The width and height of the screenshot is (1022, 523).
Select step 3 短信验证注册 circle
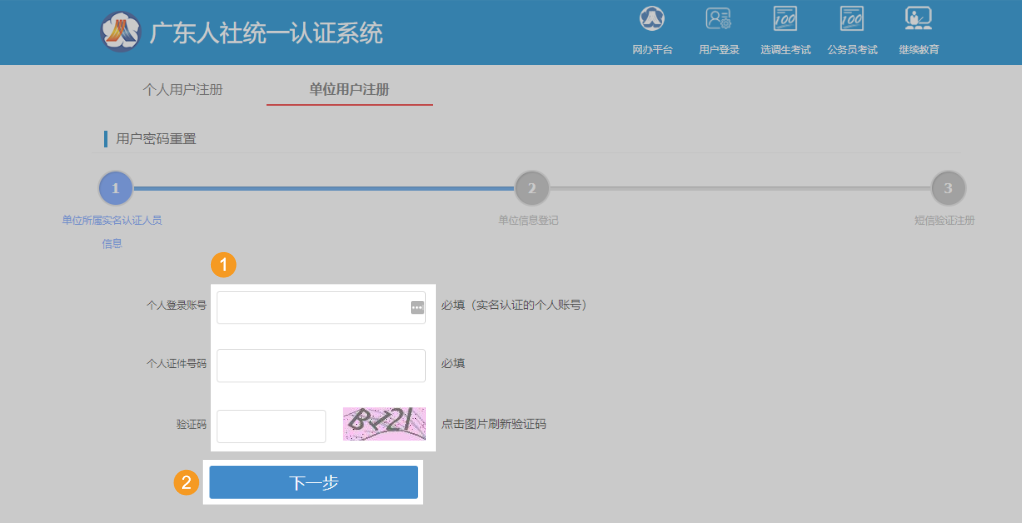click(x=948, y=188)
